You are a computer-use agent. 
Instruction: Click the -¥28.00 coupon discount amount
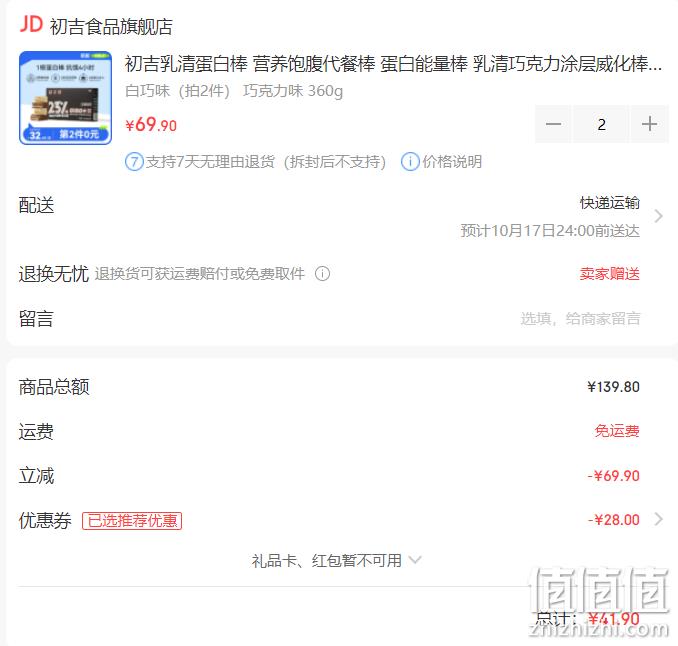(614, 519)
